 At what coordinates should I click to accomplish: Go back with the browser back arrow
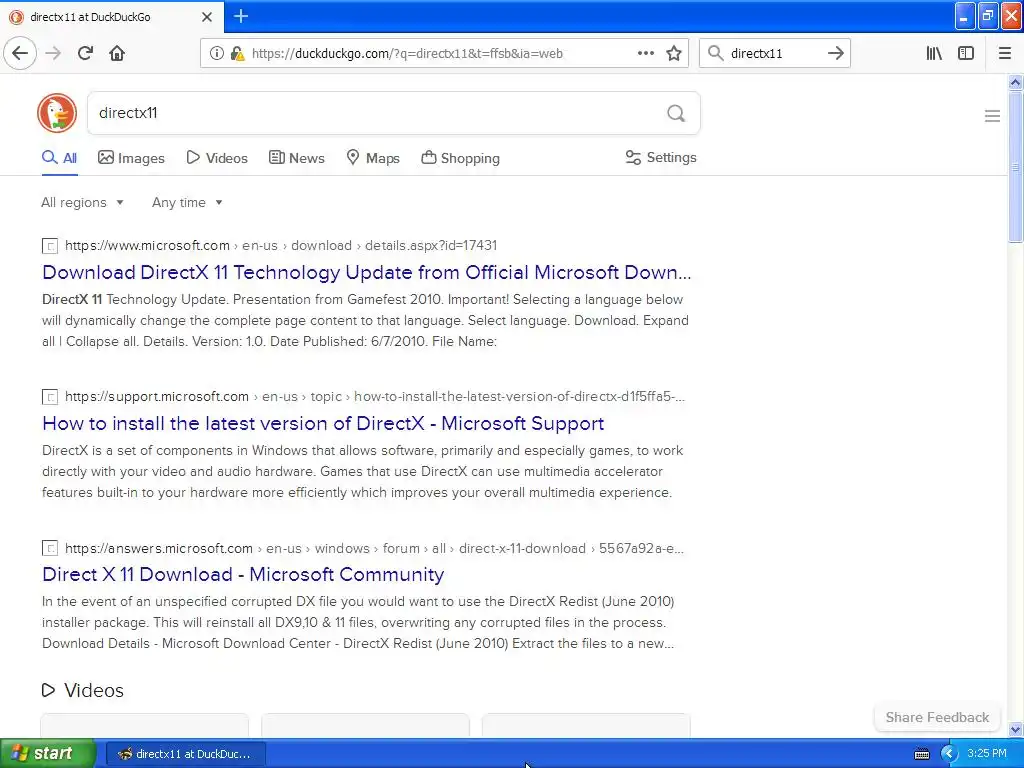(20, 53)
